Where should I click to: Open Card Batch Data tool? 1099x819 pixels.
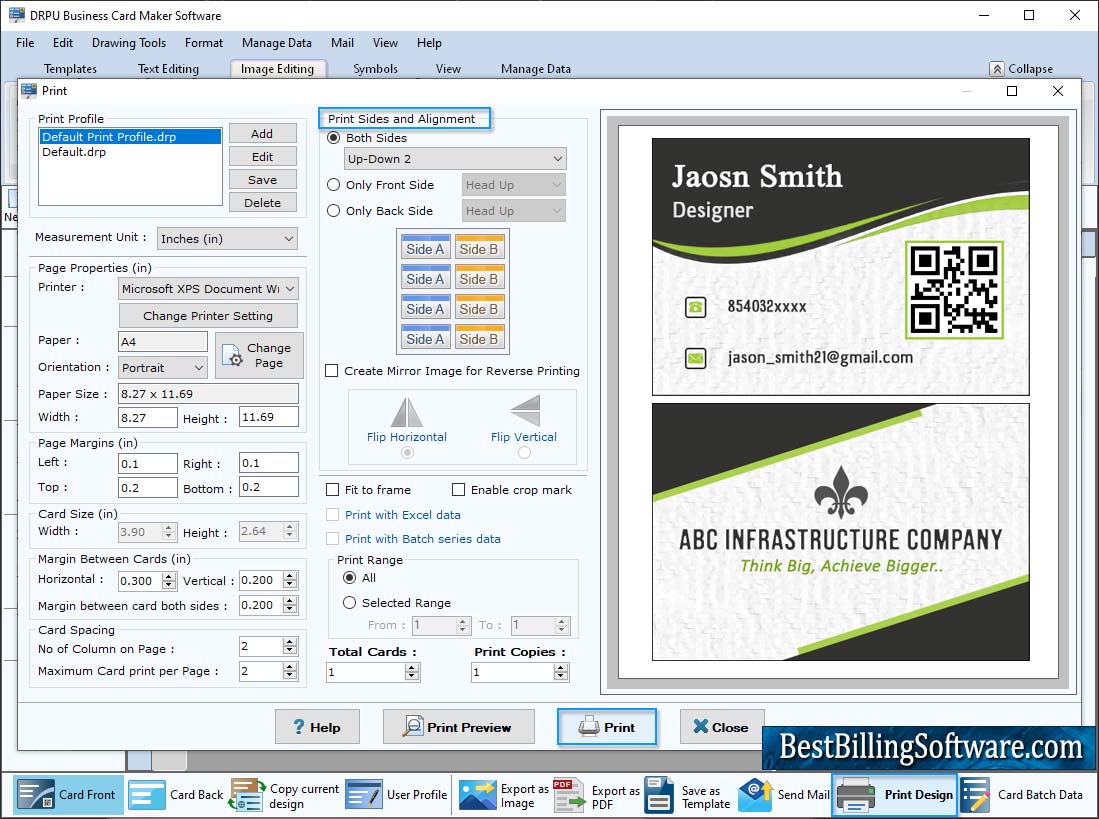pyautogui.click(x=1022, y=794)
